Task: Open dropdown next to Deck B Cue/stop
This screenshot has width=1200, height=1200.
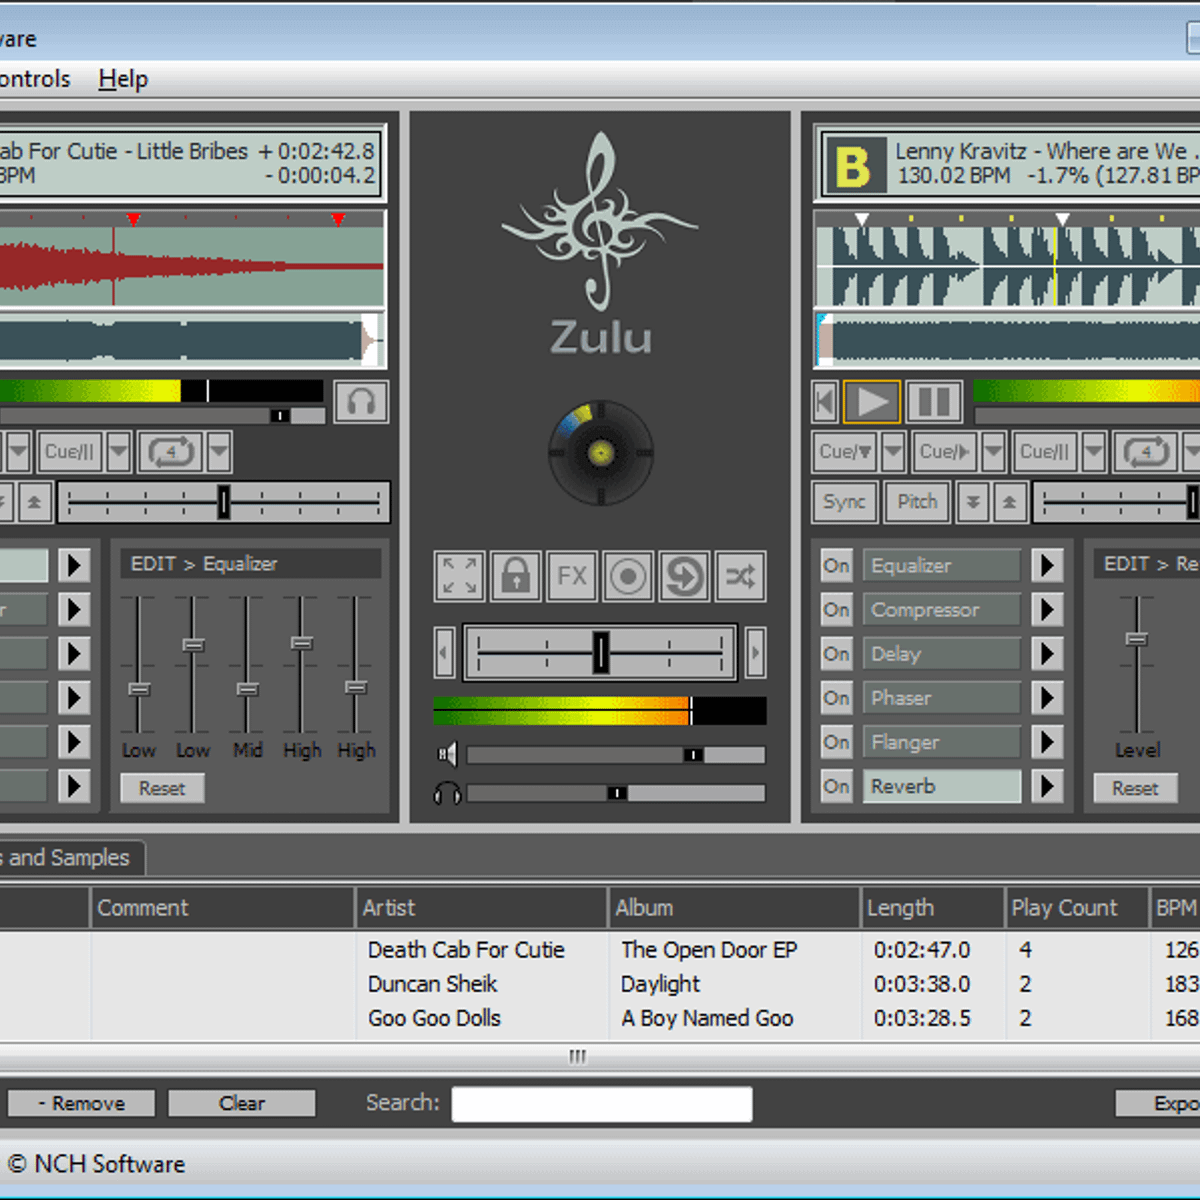Action: 893,452
